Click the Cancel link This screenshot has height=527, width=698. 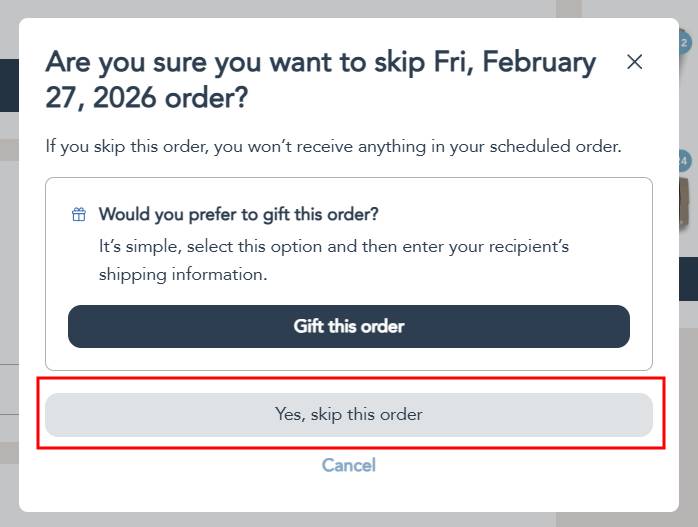[x=349, y=465]
